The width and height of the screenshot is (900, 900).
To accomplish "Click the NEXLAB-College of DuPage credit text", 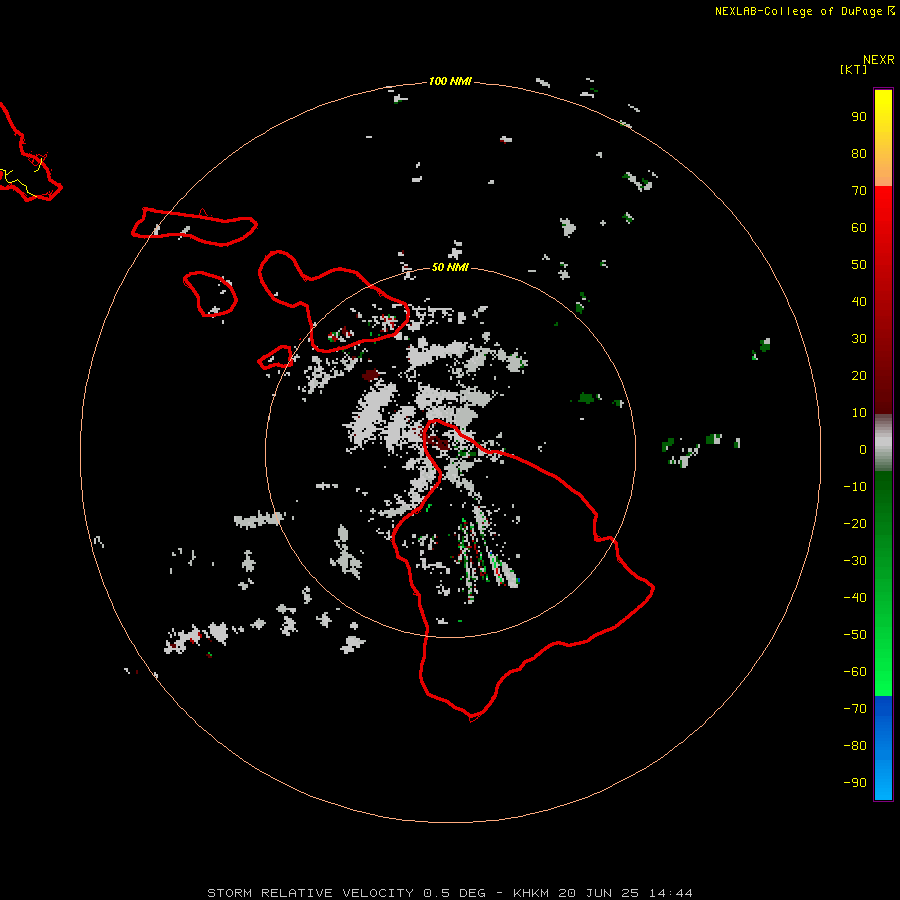I will pyautogui.click(x=799, y=11).
